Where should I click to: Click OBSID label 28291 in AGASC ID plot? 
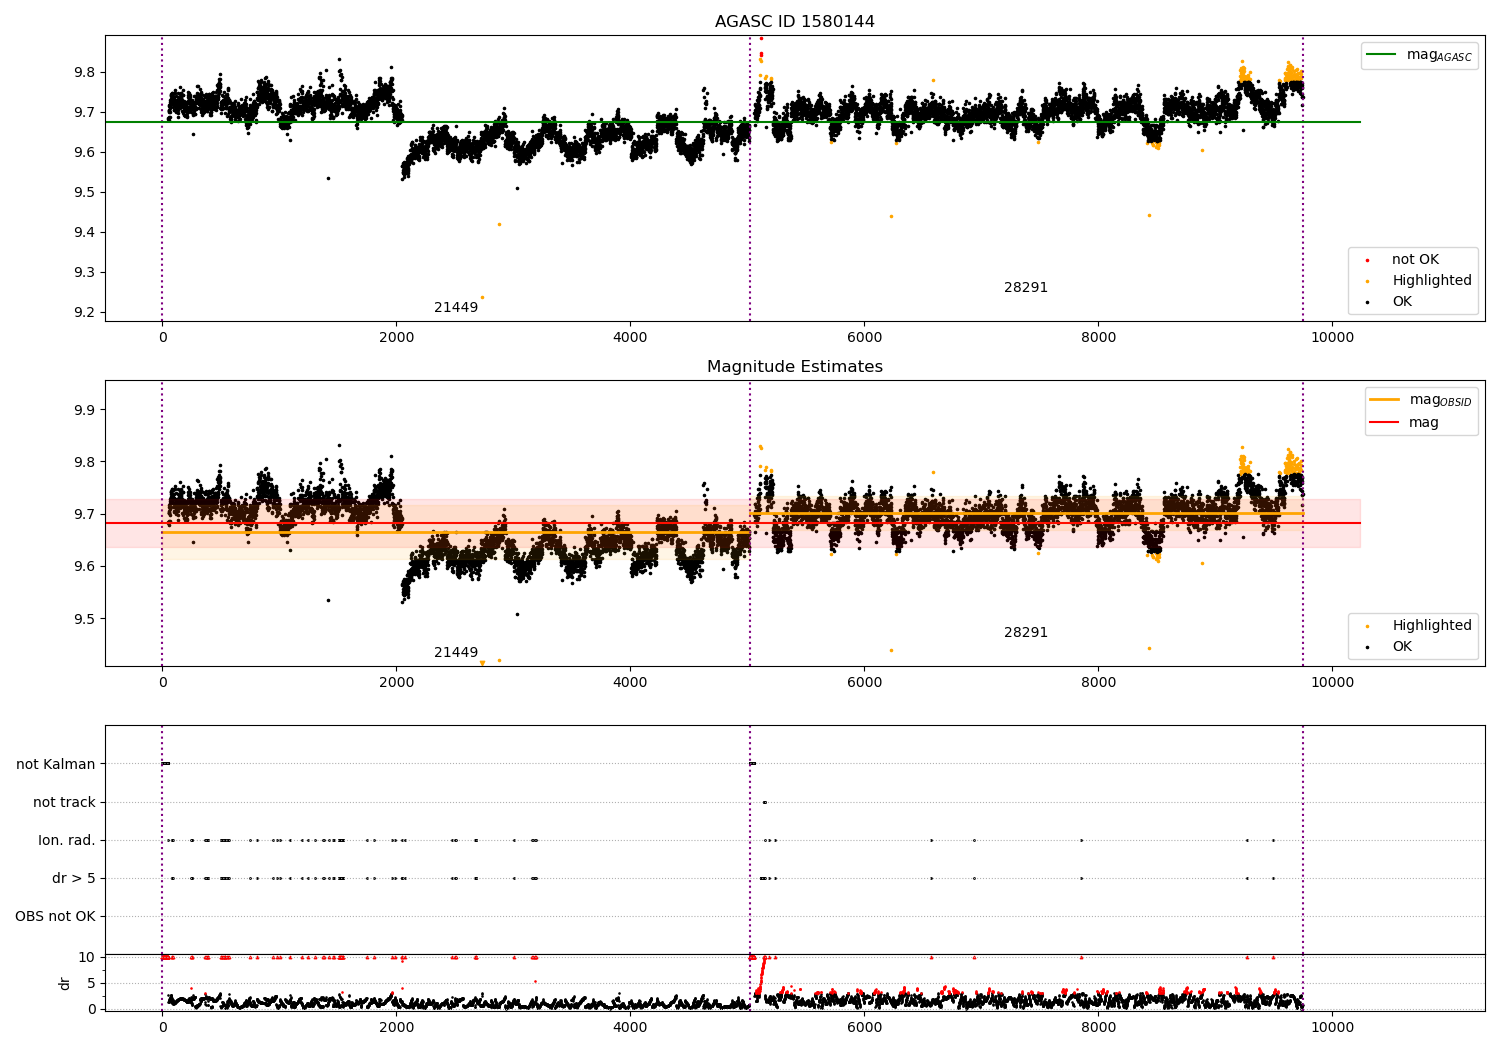[x=1026, y=288]
